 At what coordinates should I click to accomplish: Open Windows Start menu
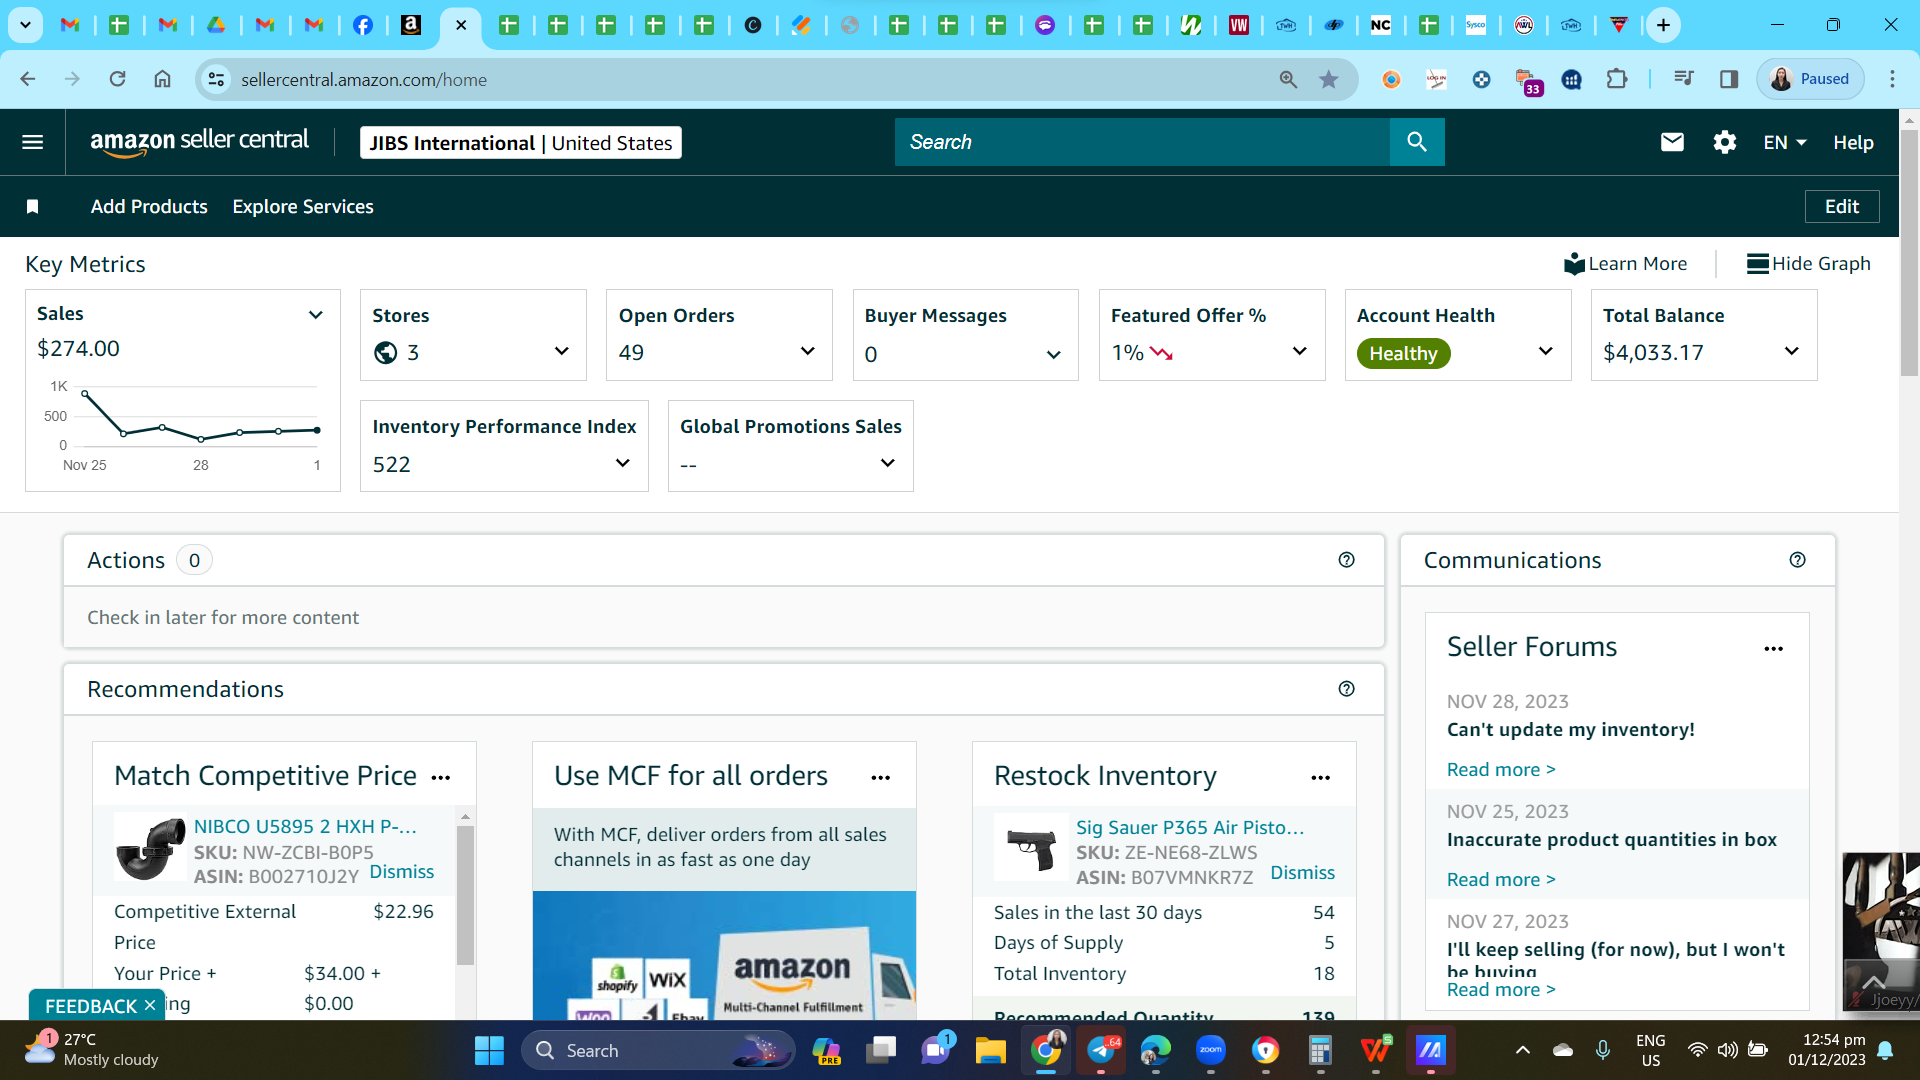point(489,1051)
